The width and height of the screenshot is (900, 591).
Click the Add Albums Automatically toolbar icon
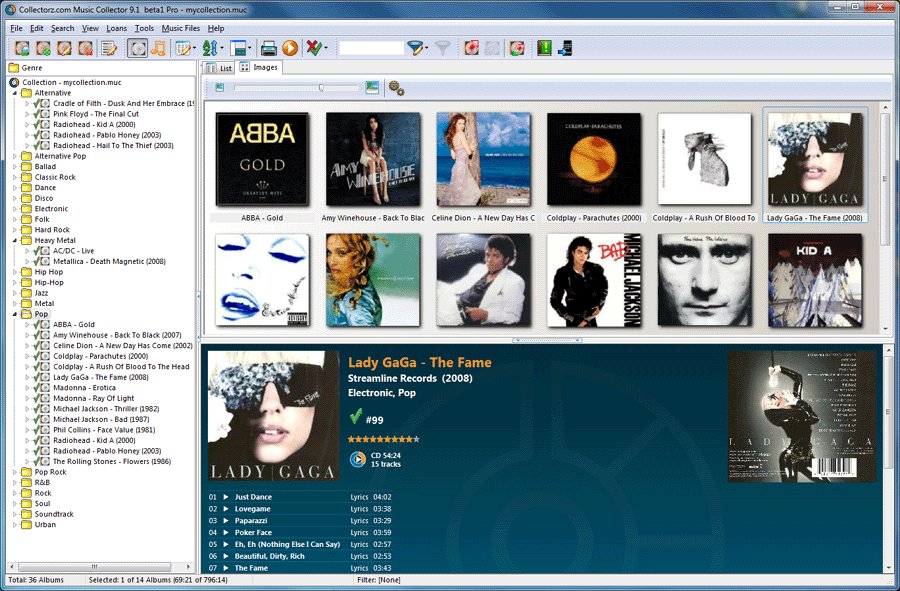[22, 48]
